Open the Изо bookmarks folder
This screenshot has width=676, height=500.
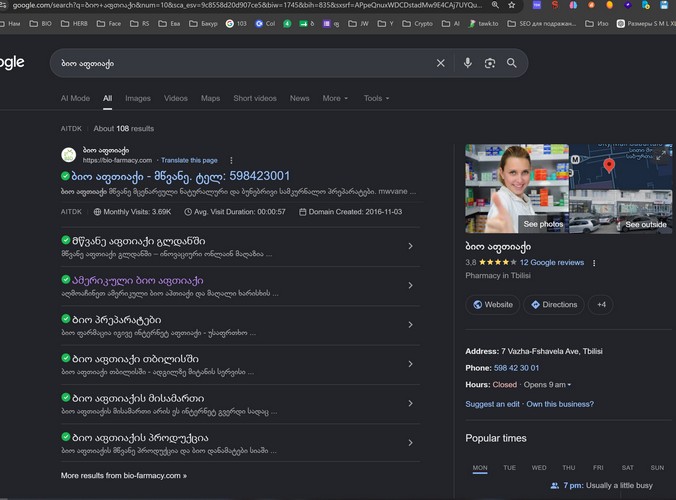[597, 23]
